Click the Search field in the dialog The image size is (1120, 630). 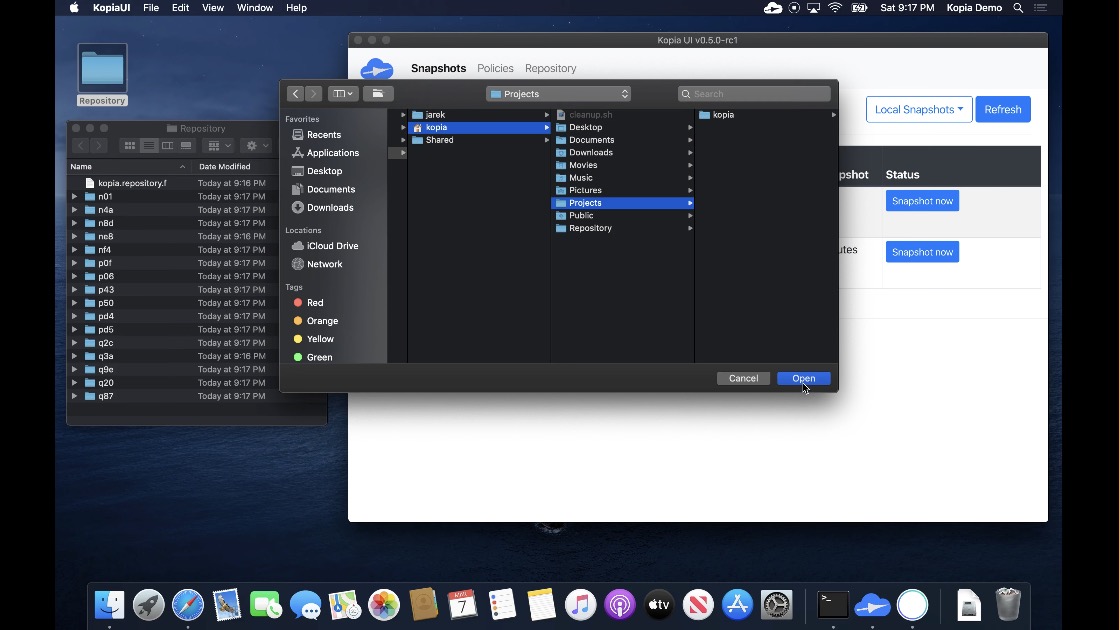pyautogui.click(x=755, y=93)
